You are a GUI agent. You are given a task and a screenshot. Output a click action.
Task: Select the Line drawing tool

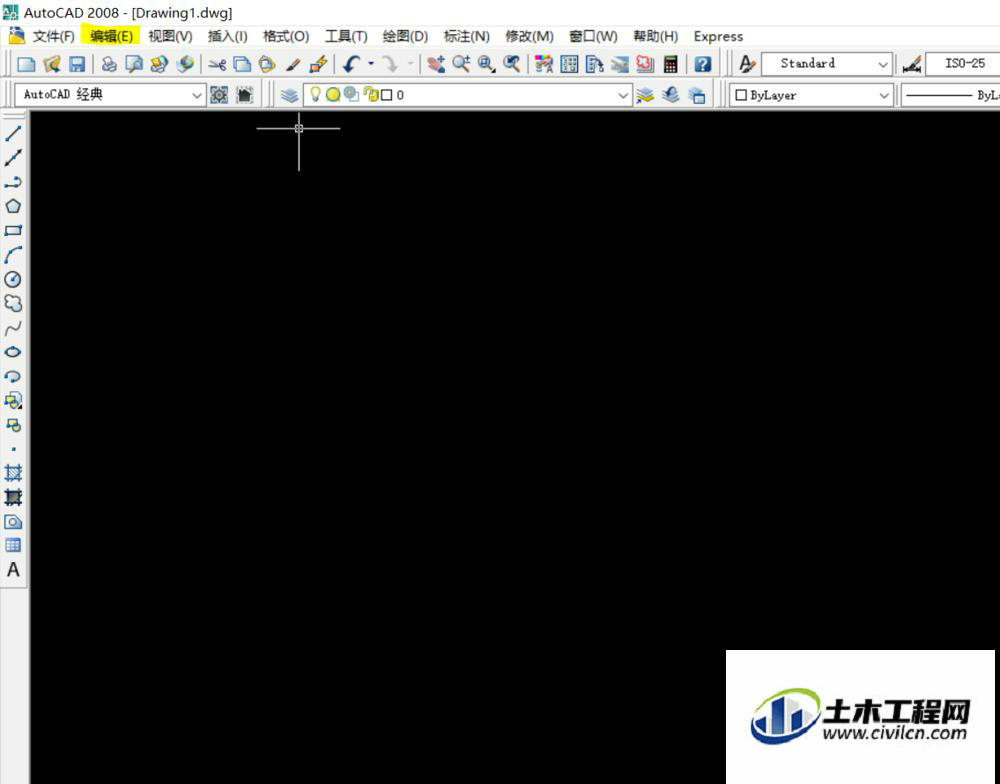(x=13, y=133)
